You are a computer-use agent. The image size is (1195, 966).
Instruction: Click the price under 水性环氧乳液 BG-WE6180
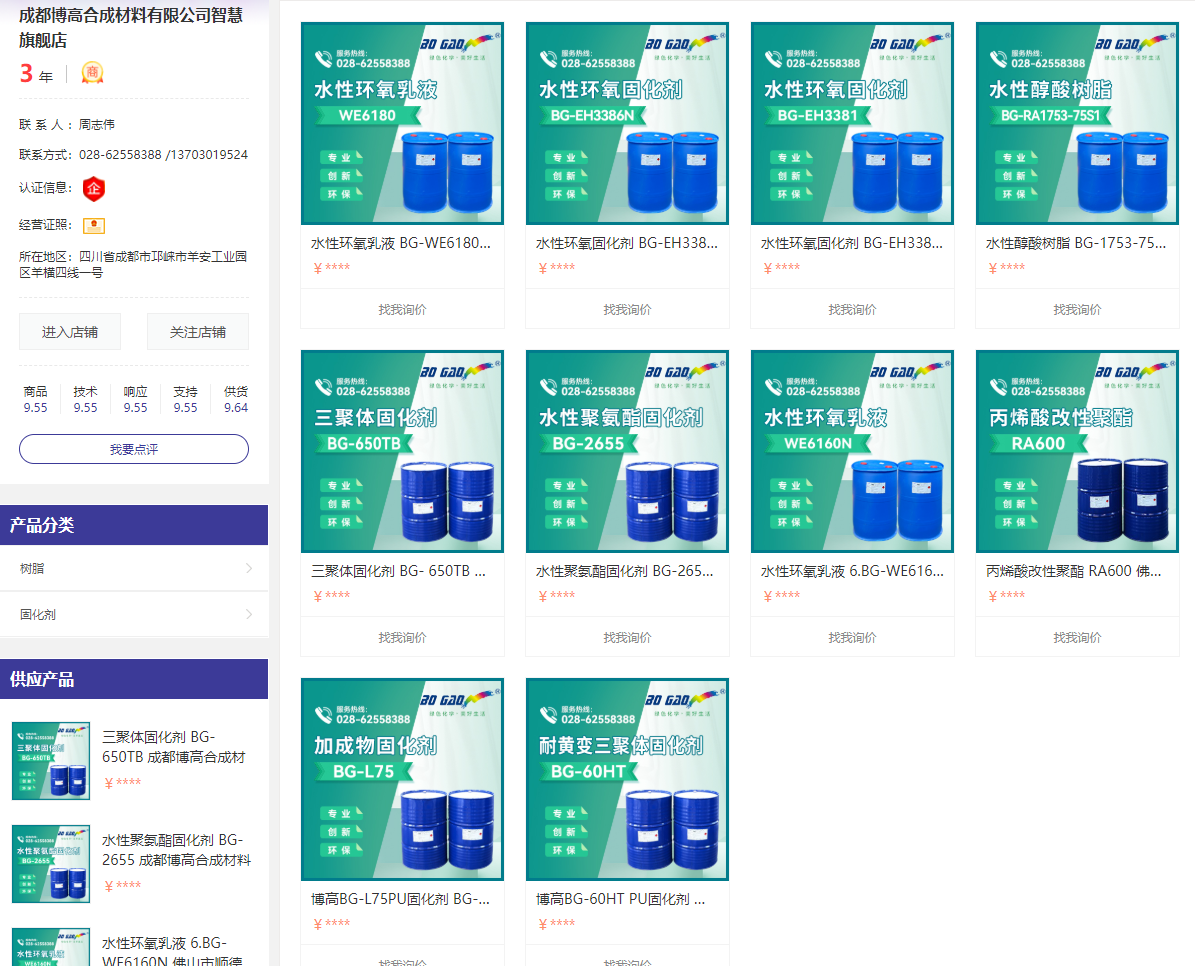tap(332, 267)
